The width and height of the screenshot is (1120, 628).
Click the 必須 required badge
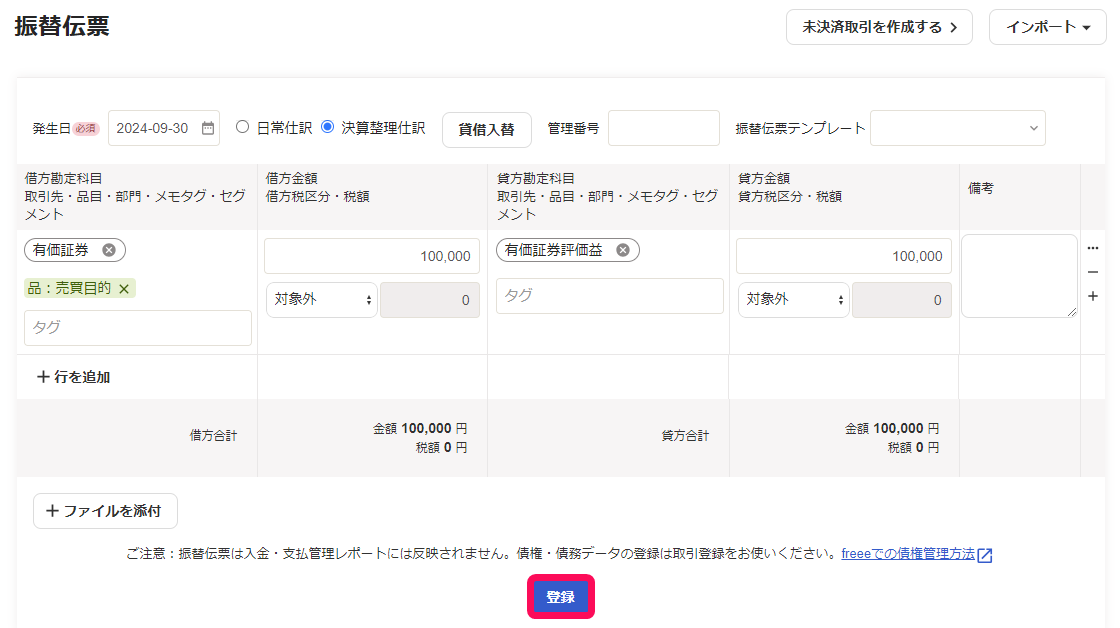tap(86, 129)
